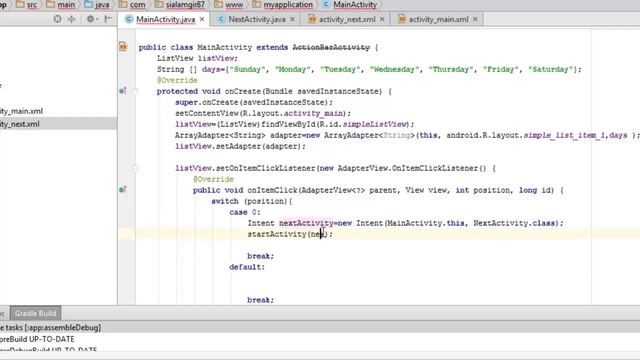Hide the project panel with the pin icon
This screenshot has width=640, height=360.
[108, 19]
